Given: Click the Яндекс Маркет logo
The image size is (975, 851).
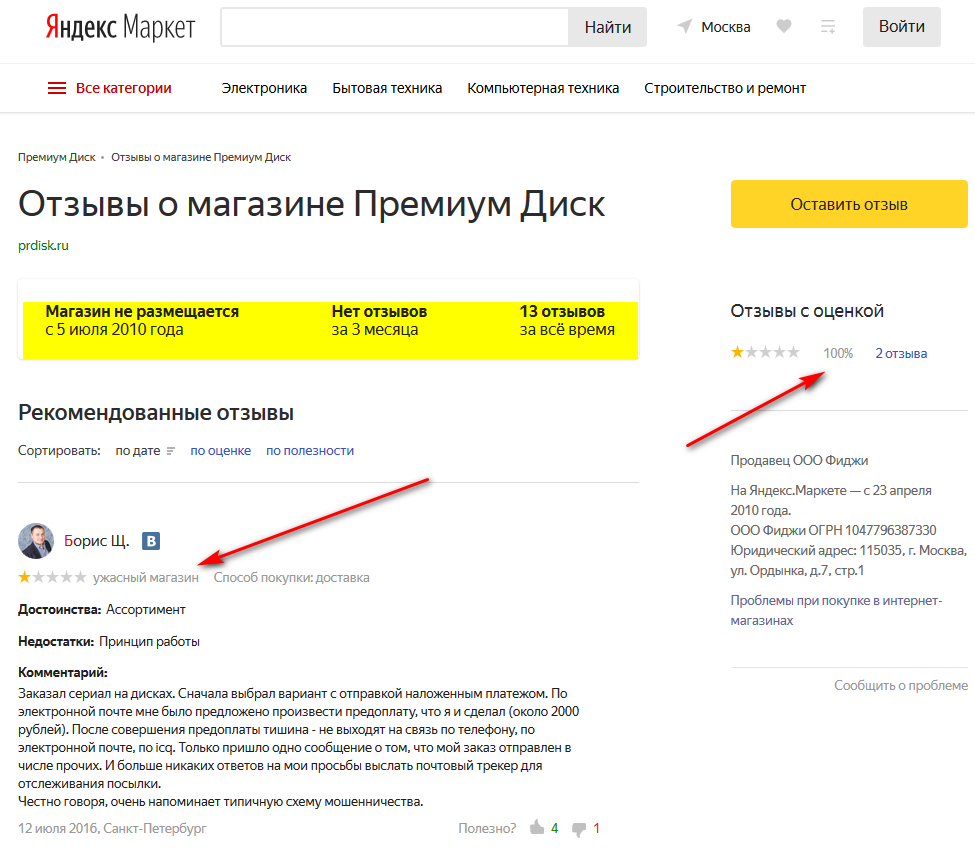Looking at the screenshot, I should click(x=120, y=27).
